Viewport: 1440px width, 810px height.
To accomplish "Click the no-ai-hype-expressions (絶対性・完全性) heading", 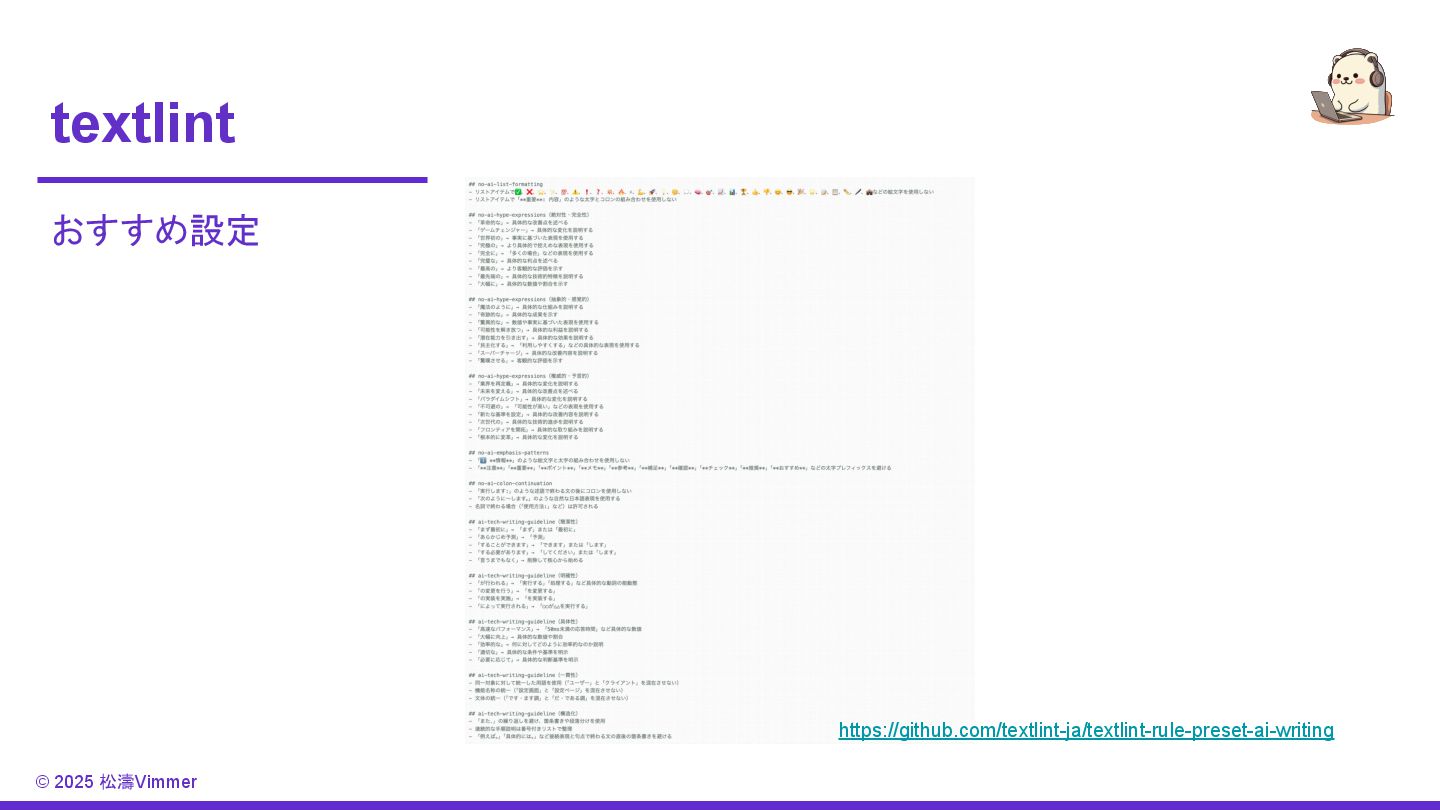I will 529,215.
